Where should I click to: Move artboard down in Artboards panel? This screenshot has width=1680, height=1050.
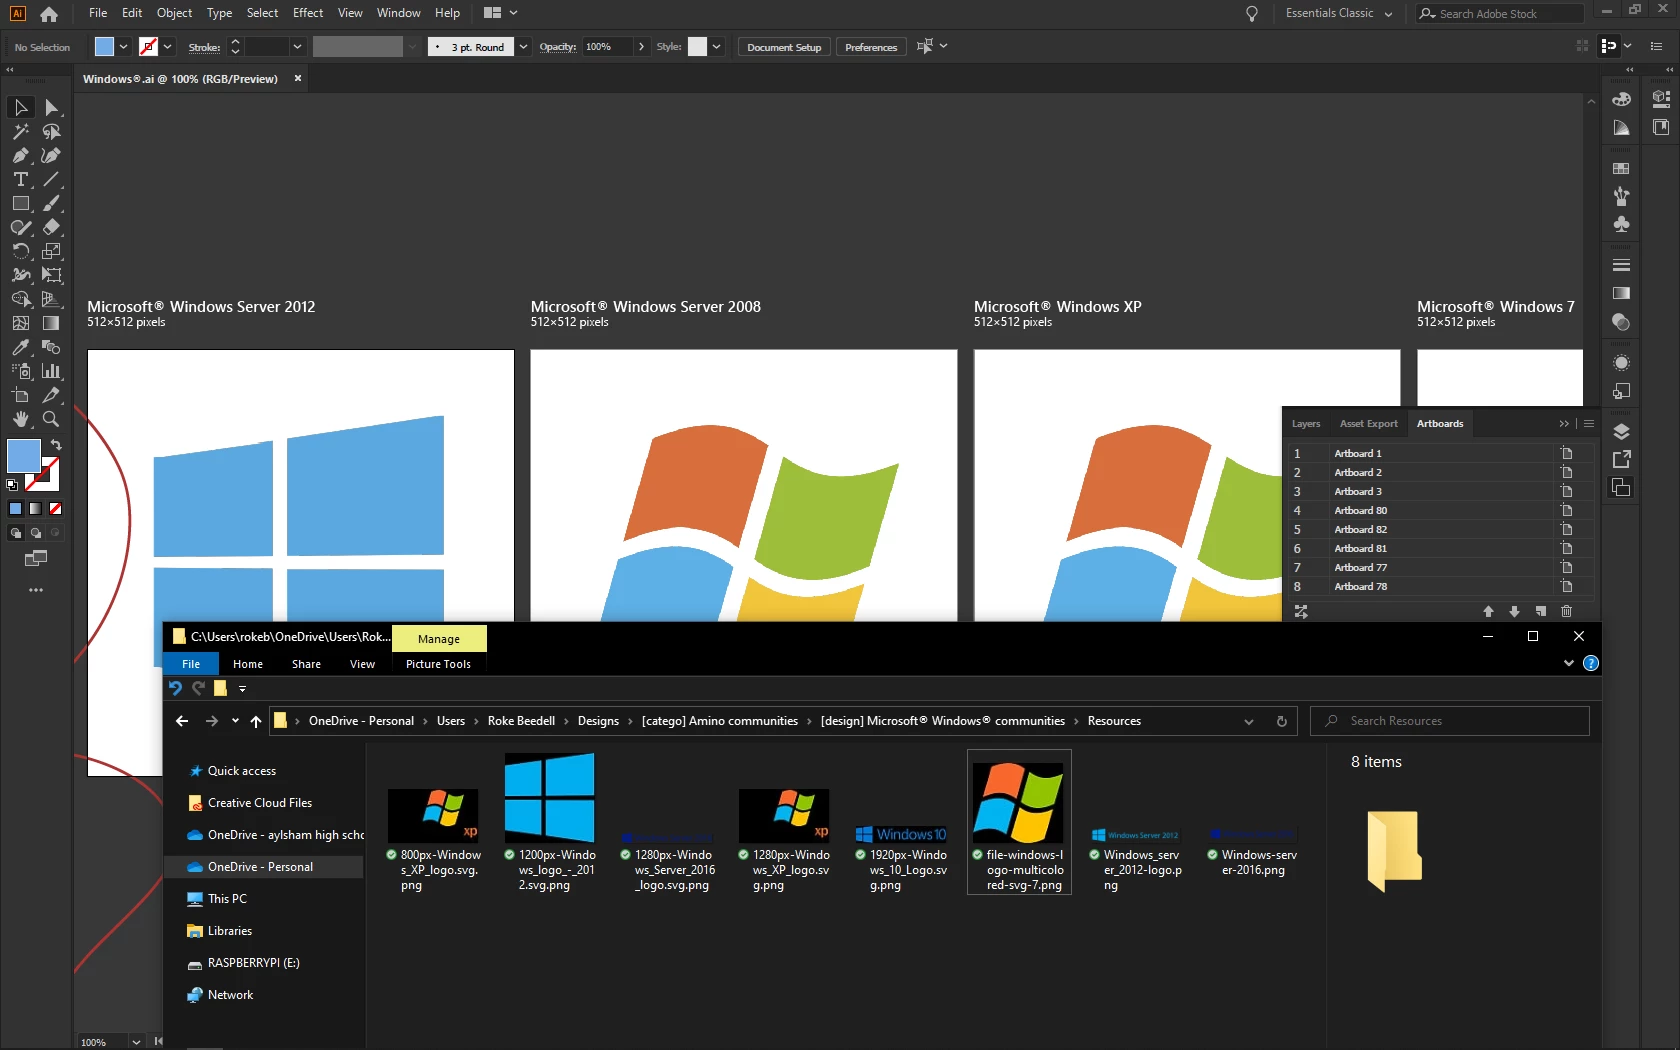pos(1514,611)
